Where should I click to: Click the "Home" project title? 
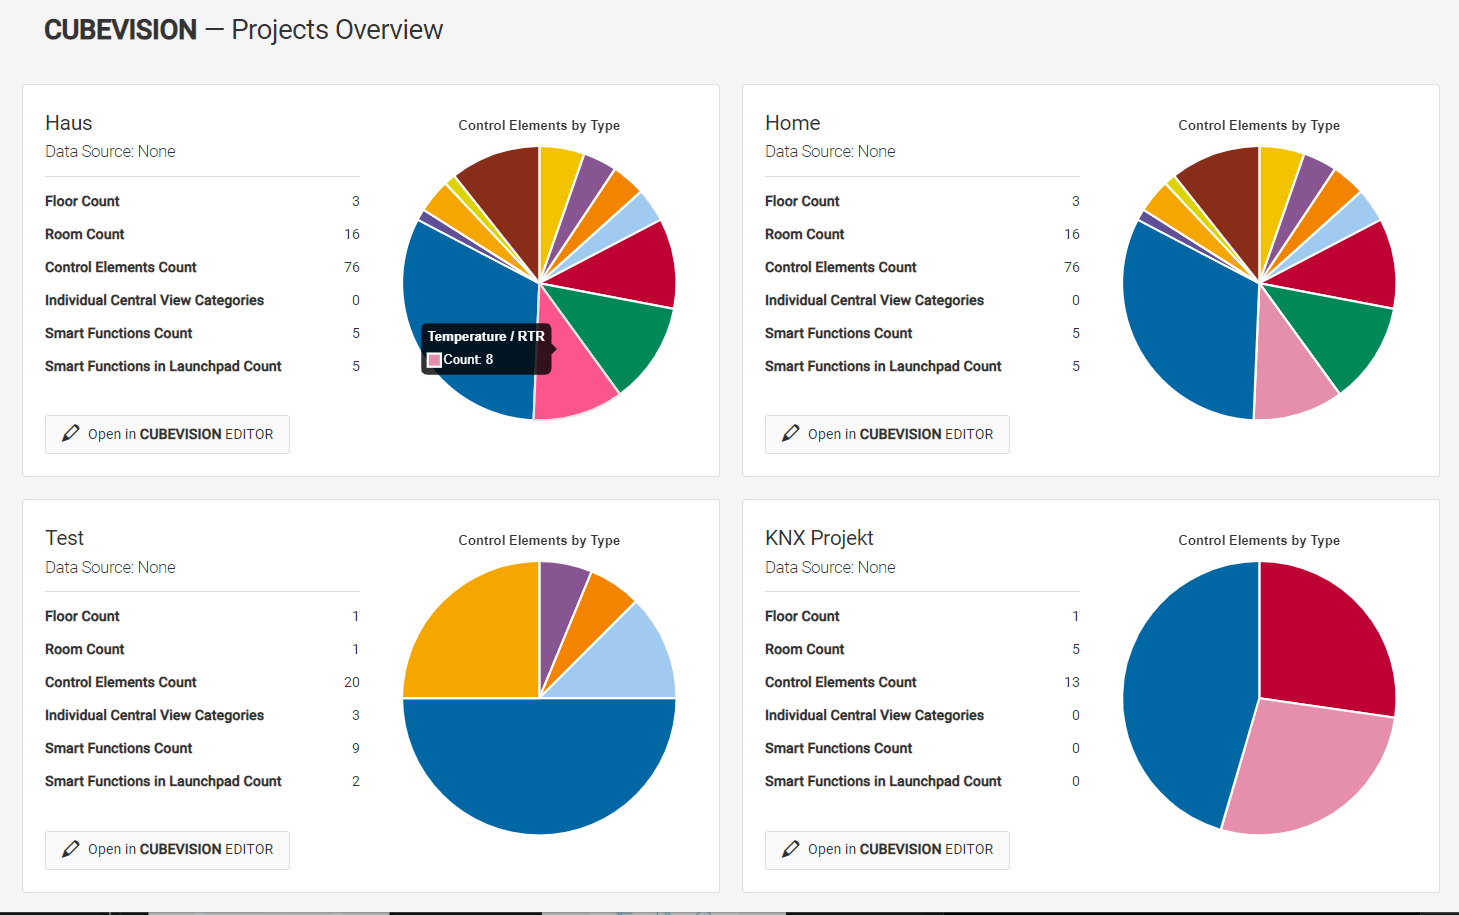(x=793, y=123)
